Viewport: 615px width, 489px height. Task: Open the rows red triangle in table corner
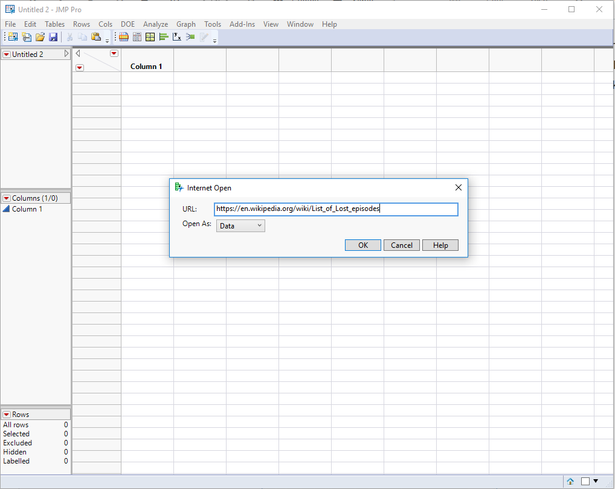point(80,67)
